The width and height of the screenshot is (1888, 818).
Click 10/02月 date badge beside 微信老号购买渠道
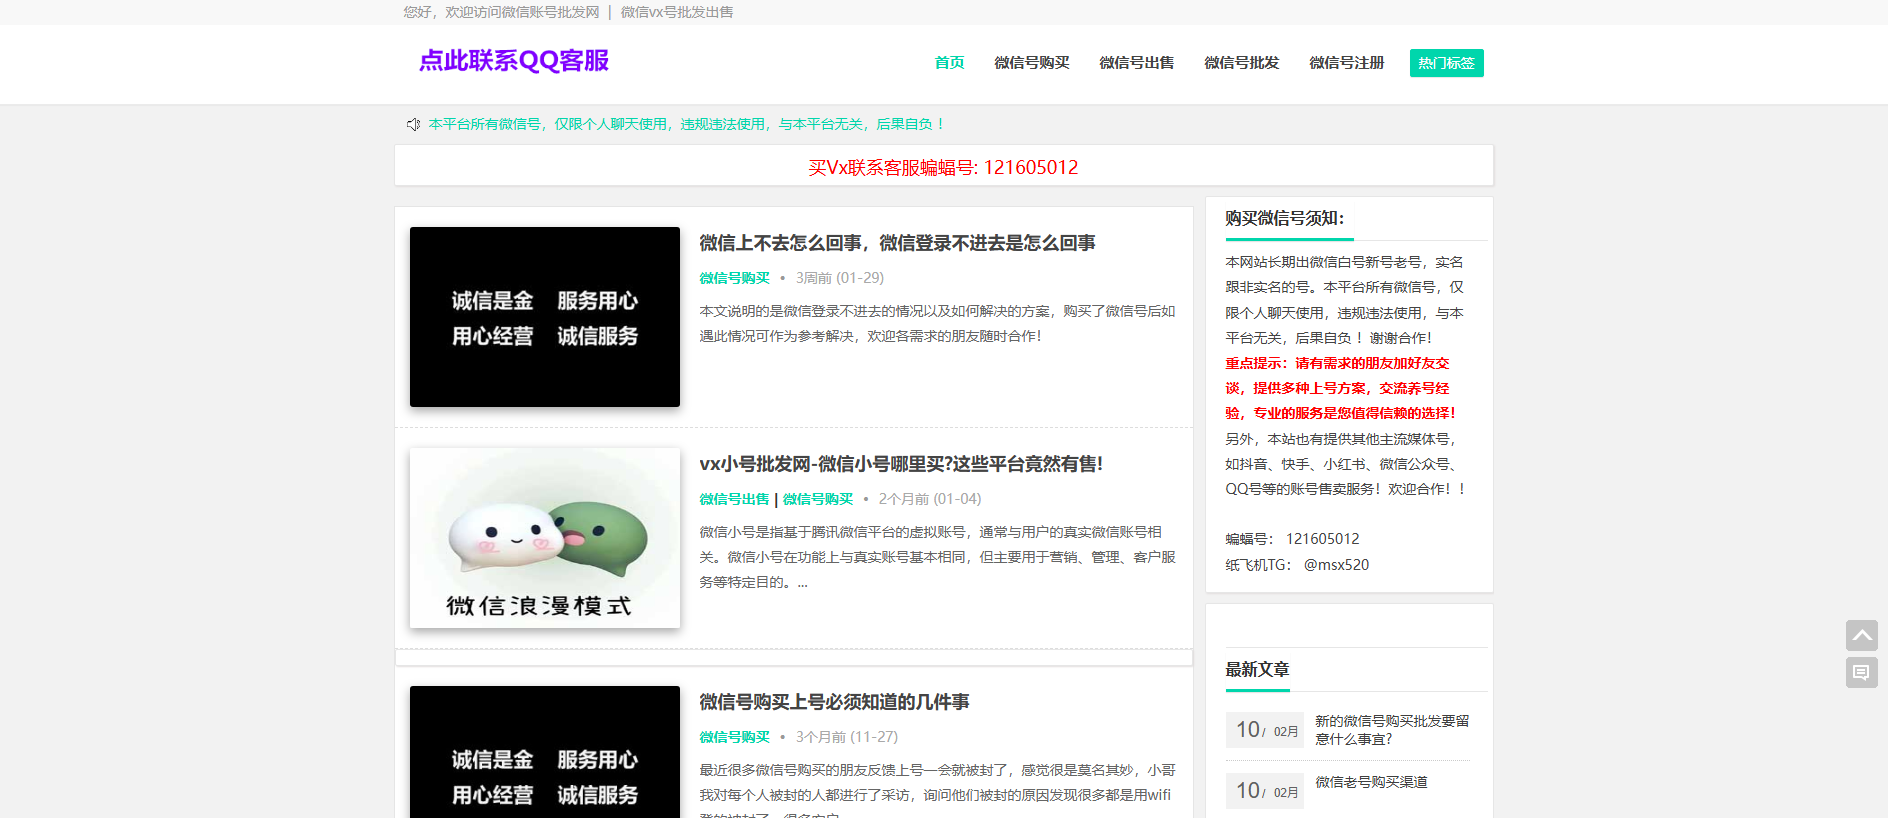coord(1265,791)
